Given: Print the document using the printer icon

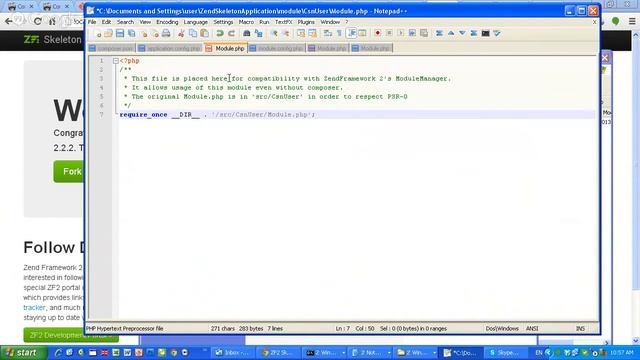Looking at the screenshot, I should click(x=166, y=33).
